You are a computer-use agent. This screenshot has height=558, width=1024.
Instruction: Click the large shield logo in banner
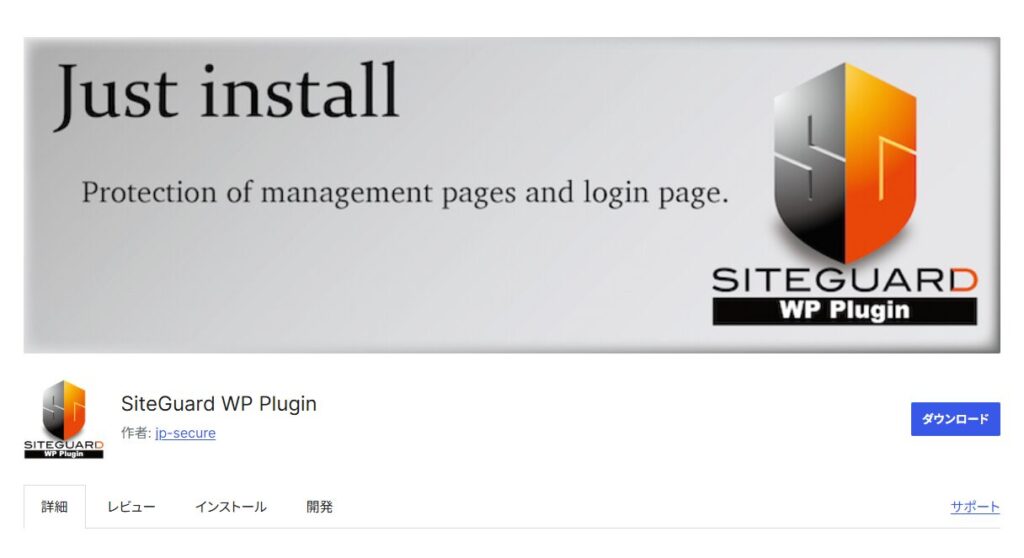[845, 163]
